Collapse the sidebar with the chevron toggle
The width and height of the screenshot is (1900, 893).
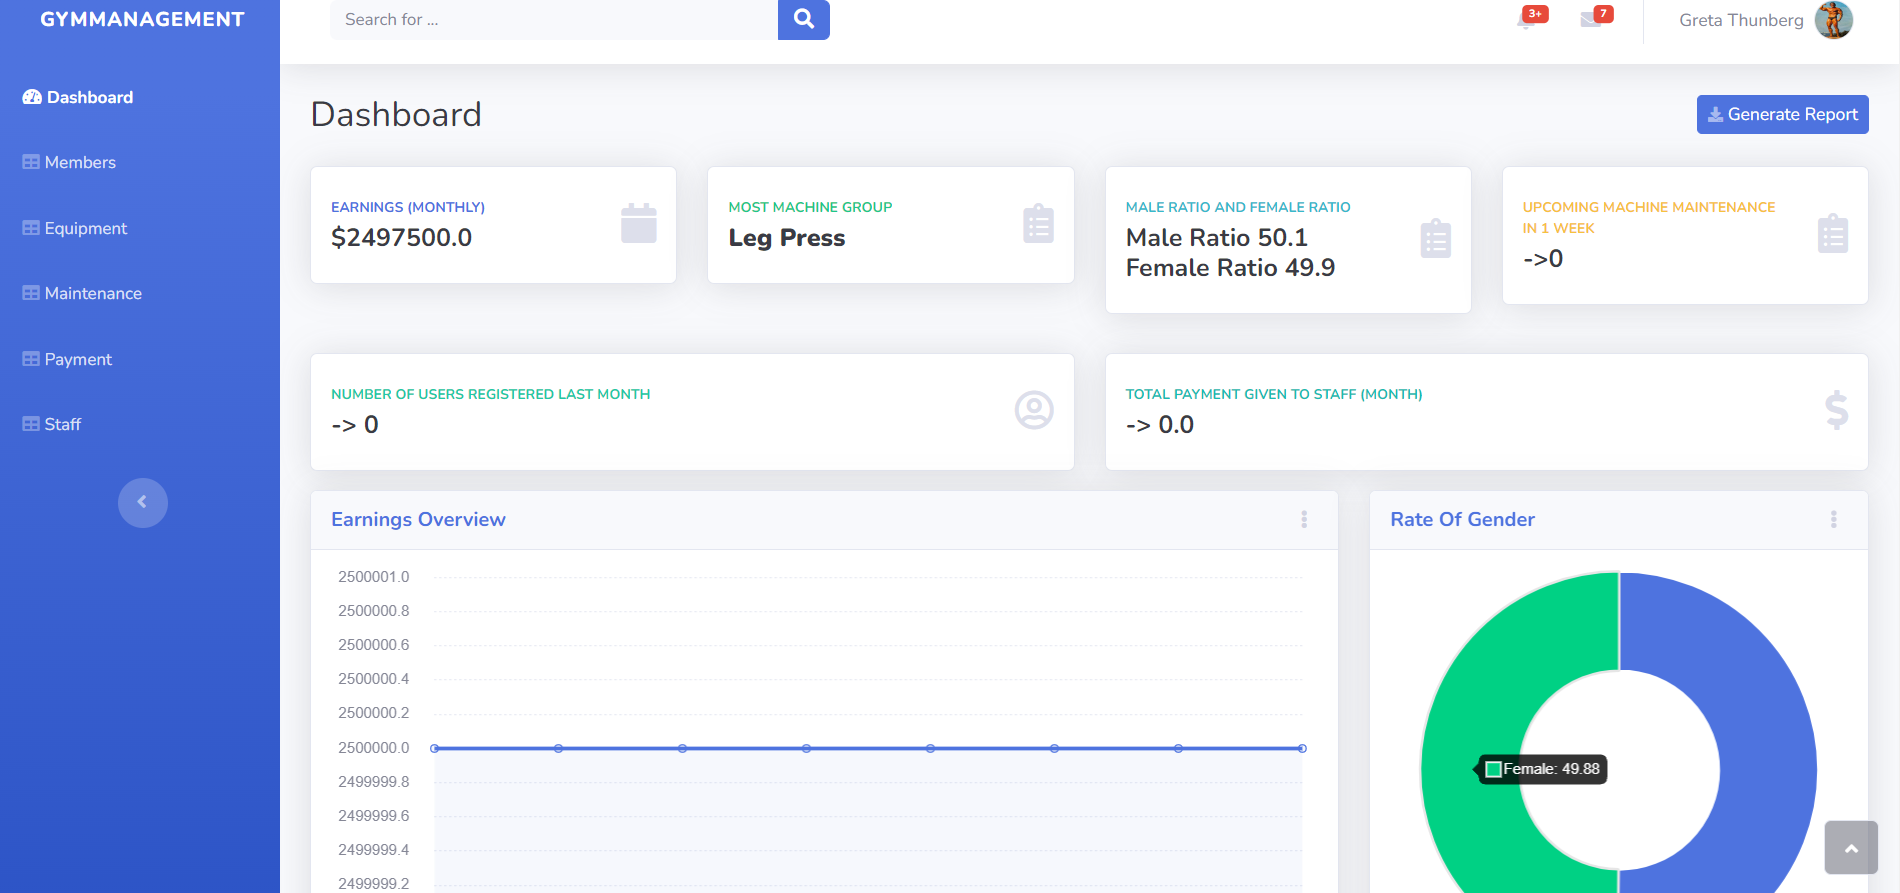coord(143,502)
